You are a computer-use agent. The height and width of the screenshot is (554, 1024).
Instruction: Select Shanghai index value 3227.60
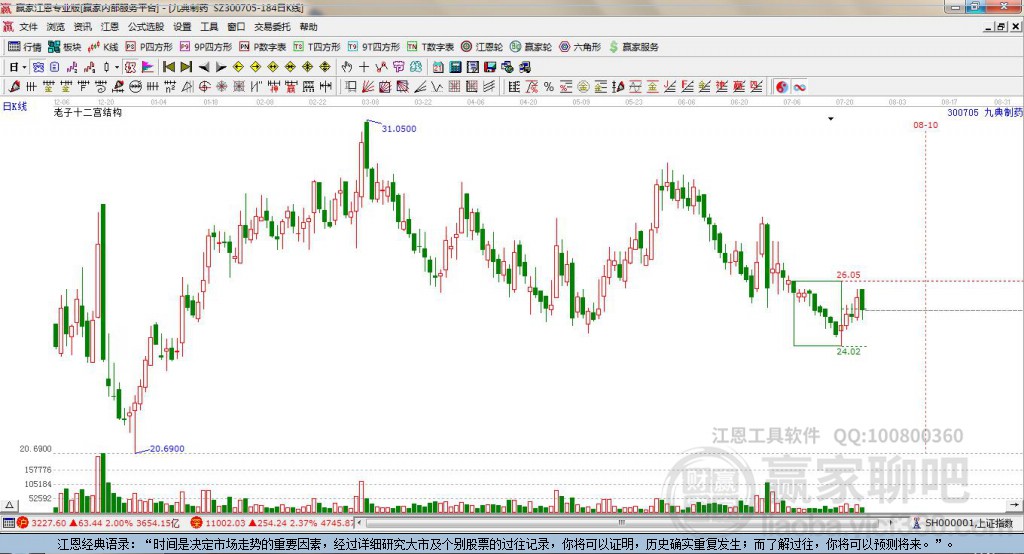pyautogui.click(x=48, y=523)
